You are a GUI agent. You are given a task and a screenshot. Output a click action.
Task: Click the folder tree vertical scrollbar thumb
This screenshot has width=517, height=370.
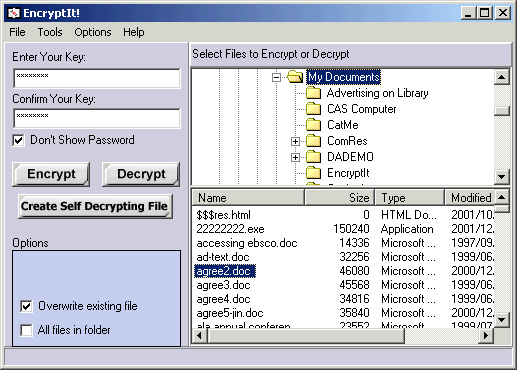(502, 111)
